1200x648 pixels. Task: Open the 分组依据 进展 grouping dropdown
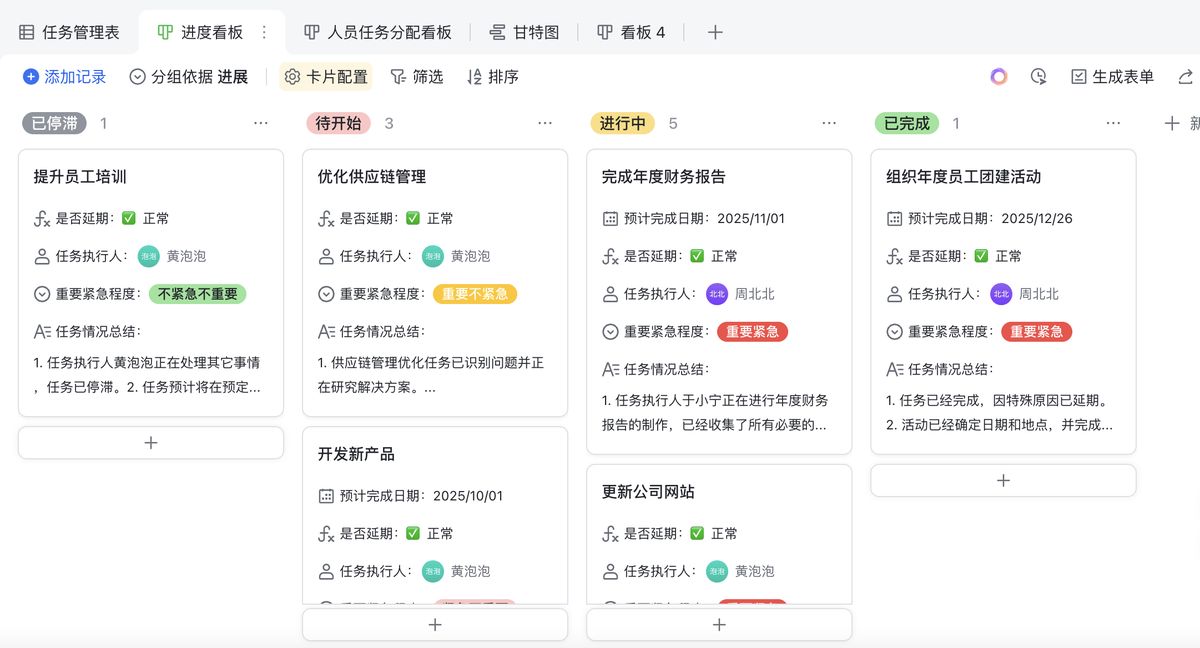pos(189,77)
